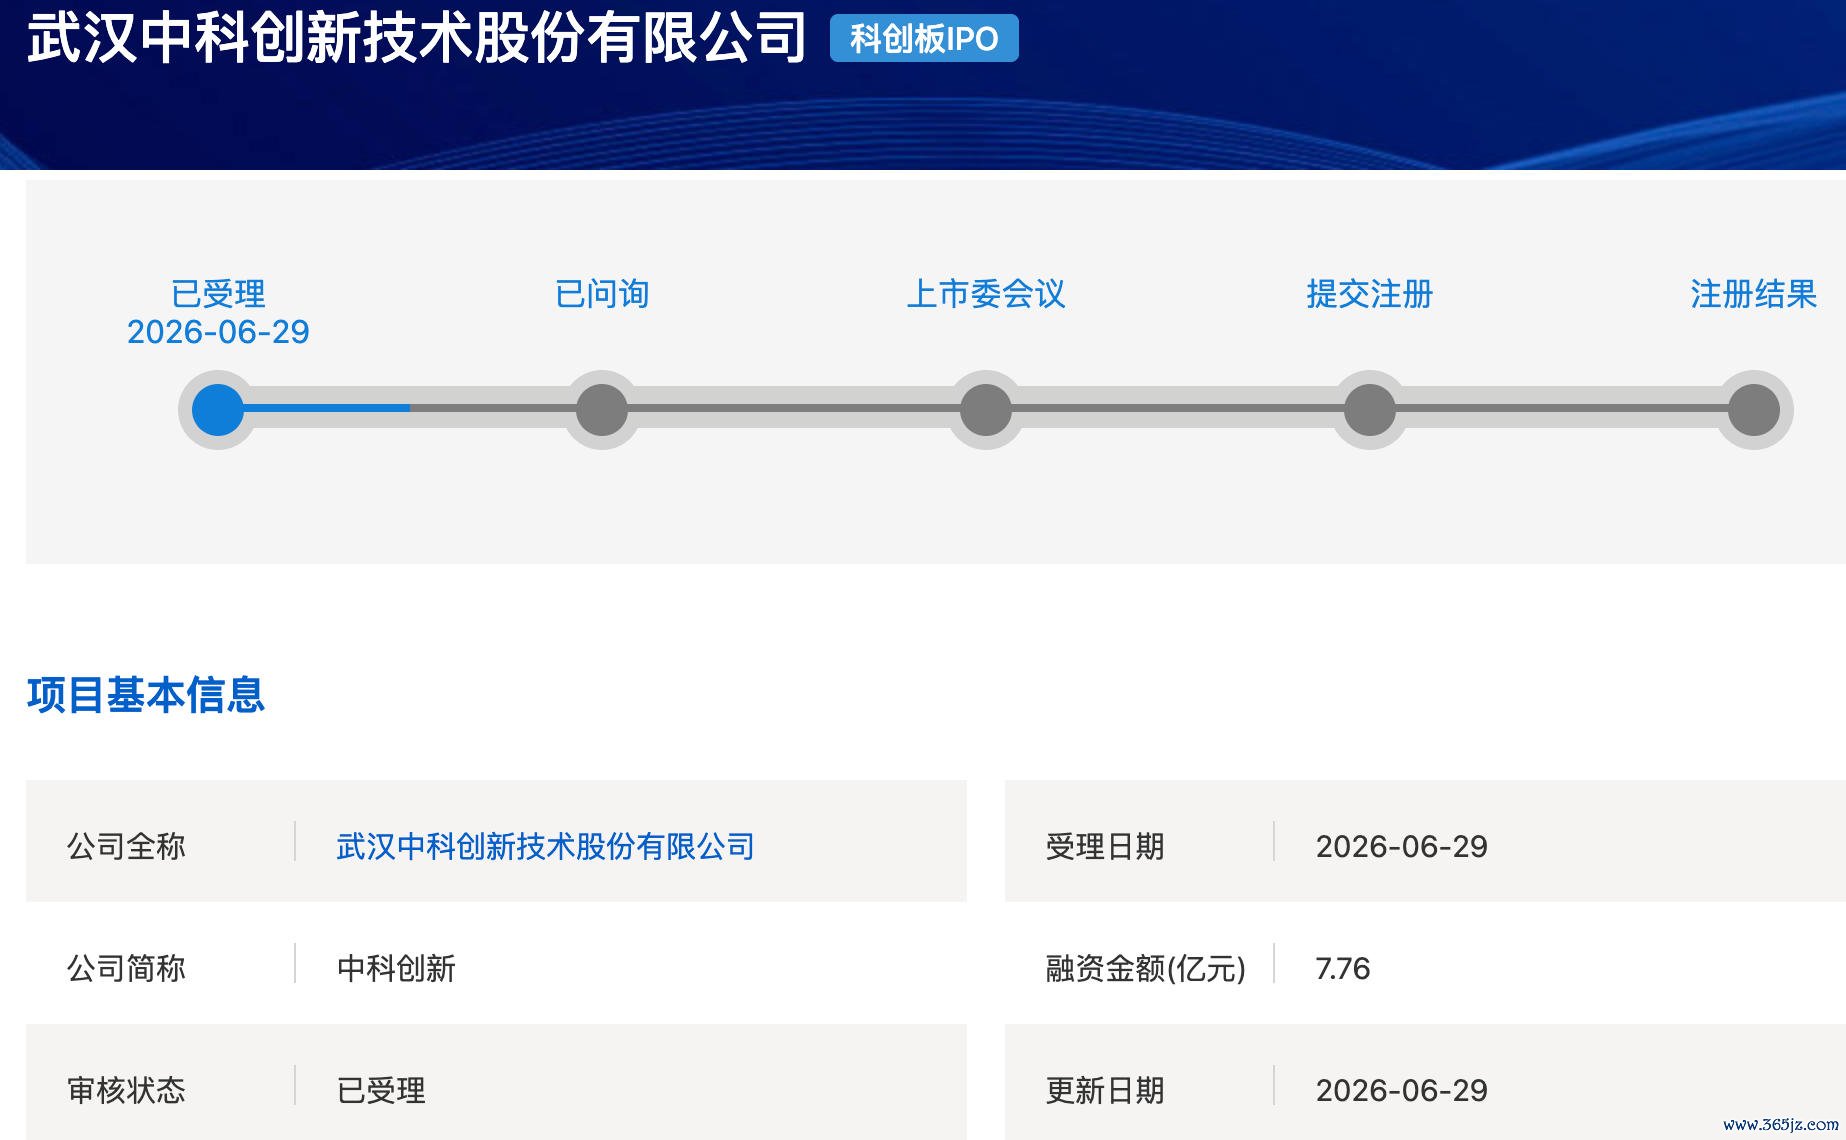Click the 科创板IPO badge
The image size is (1846, 1140).
(x=924, y=38)
